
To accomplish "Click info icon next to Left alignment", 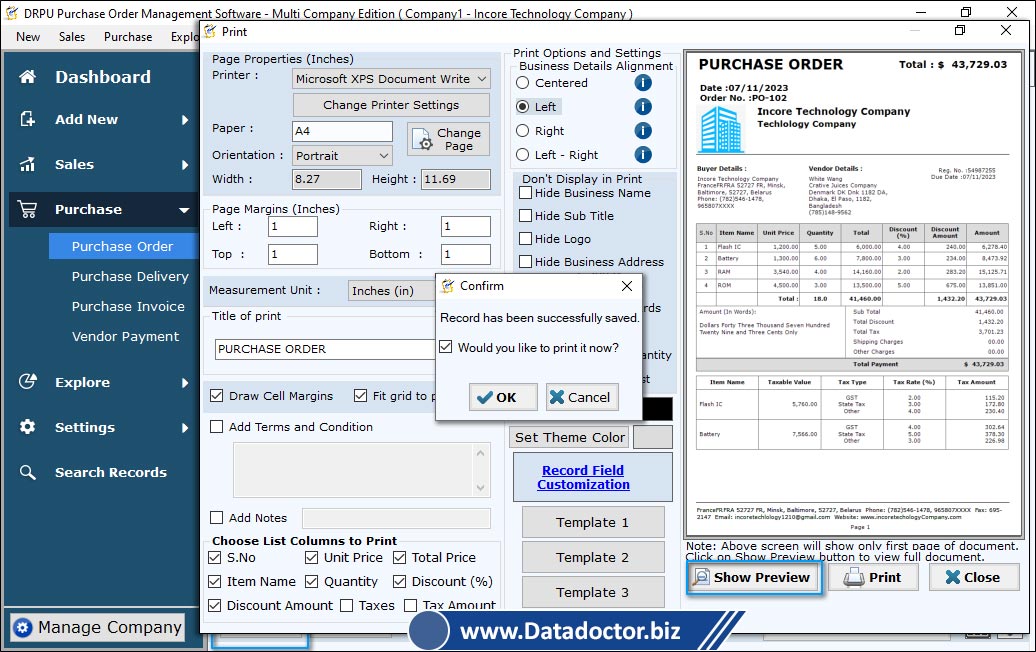I will pyautogui.click(x=643, y=106).
